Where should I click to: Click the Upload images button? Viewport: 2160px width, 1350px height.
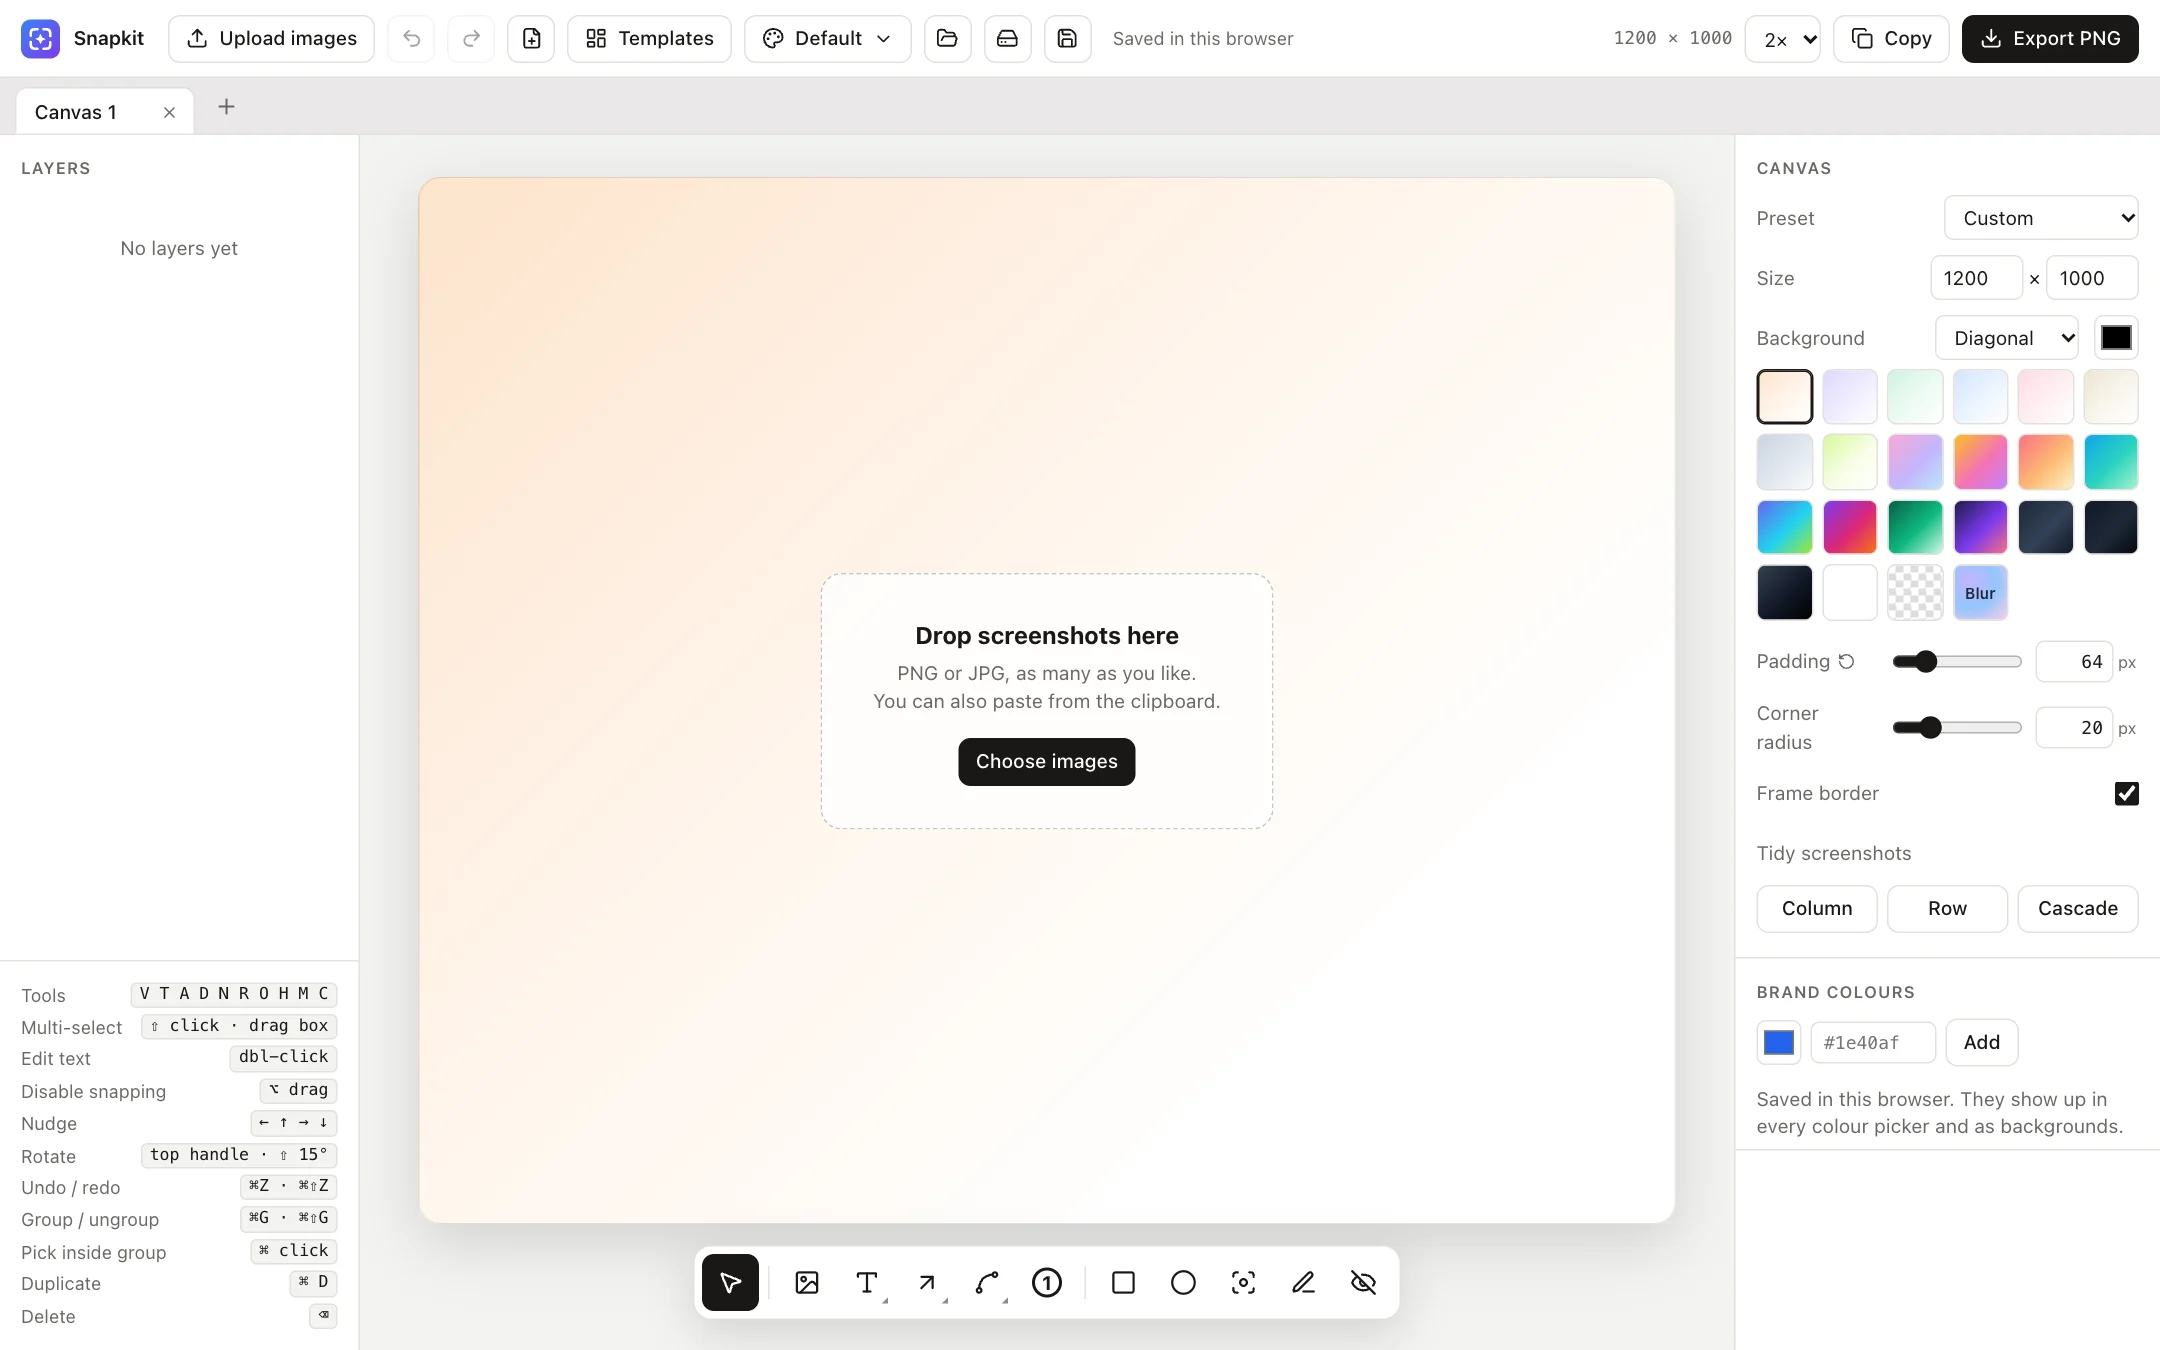click(x=271, y=38)
